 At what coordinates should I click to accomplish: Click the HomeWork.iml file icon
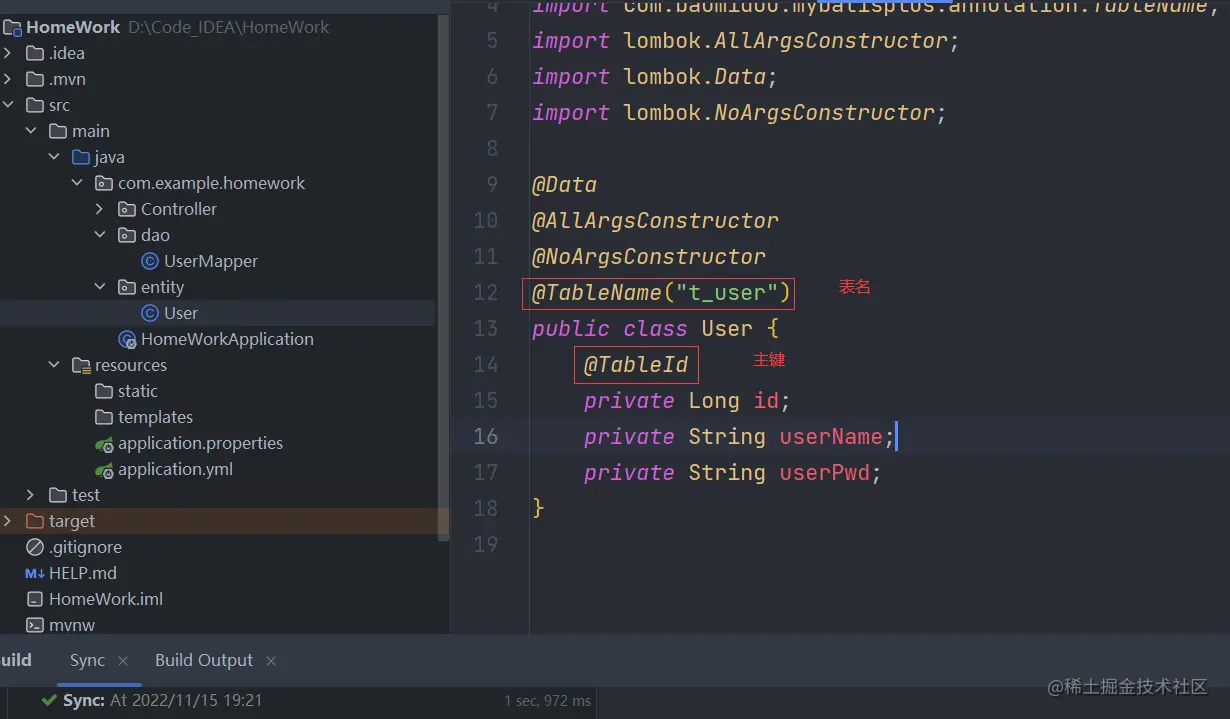click(35, 599)
